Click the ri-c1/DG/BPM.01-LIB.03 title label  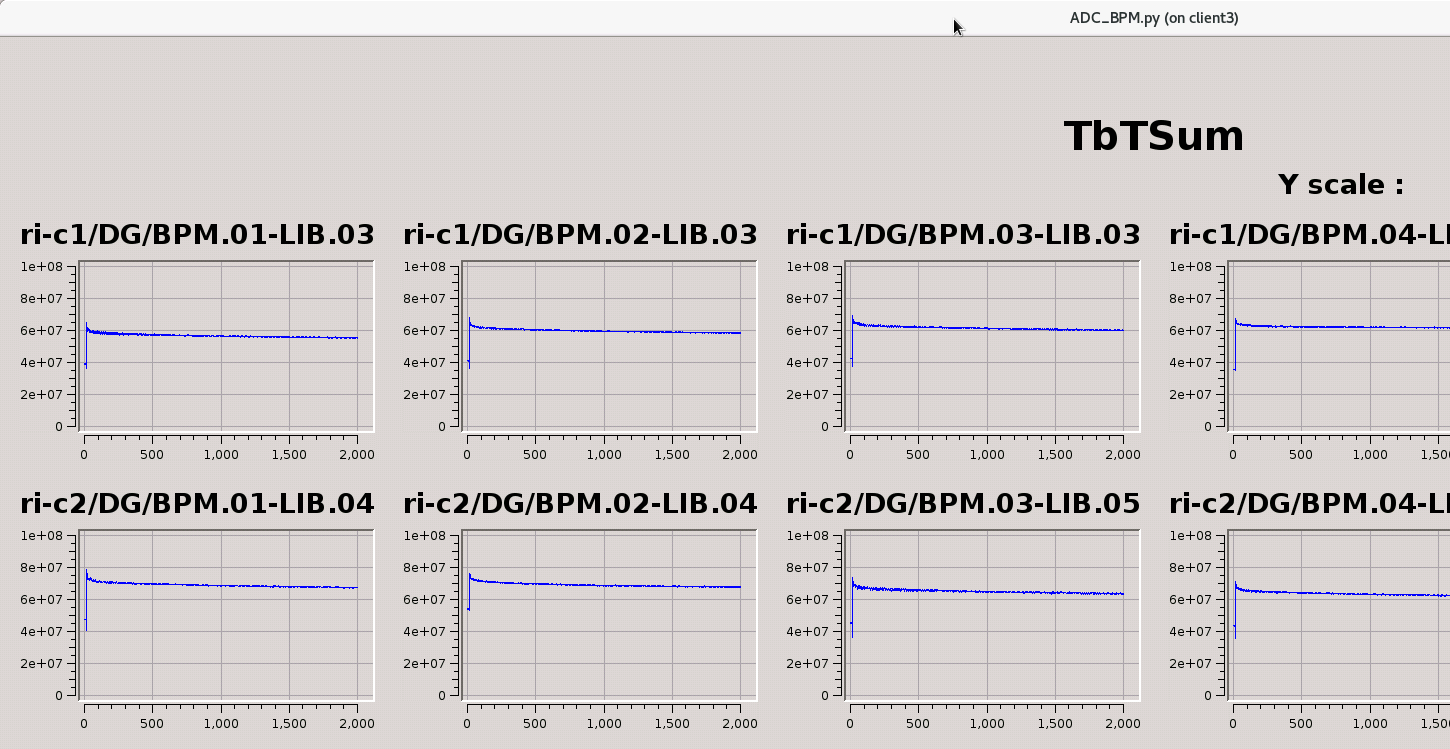coord(197,235)
